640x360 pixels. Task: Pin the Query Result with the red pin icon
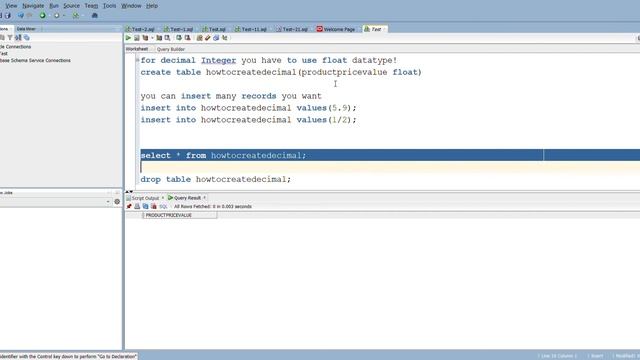click(129, 207)
